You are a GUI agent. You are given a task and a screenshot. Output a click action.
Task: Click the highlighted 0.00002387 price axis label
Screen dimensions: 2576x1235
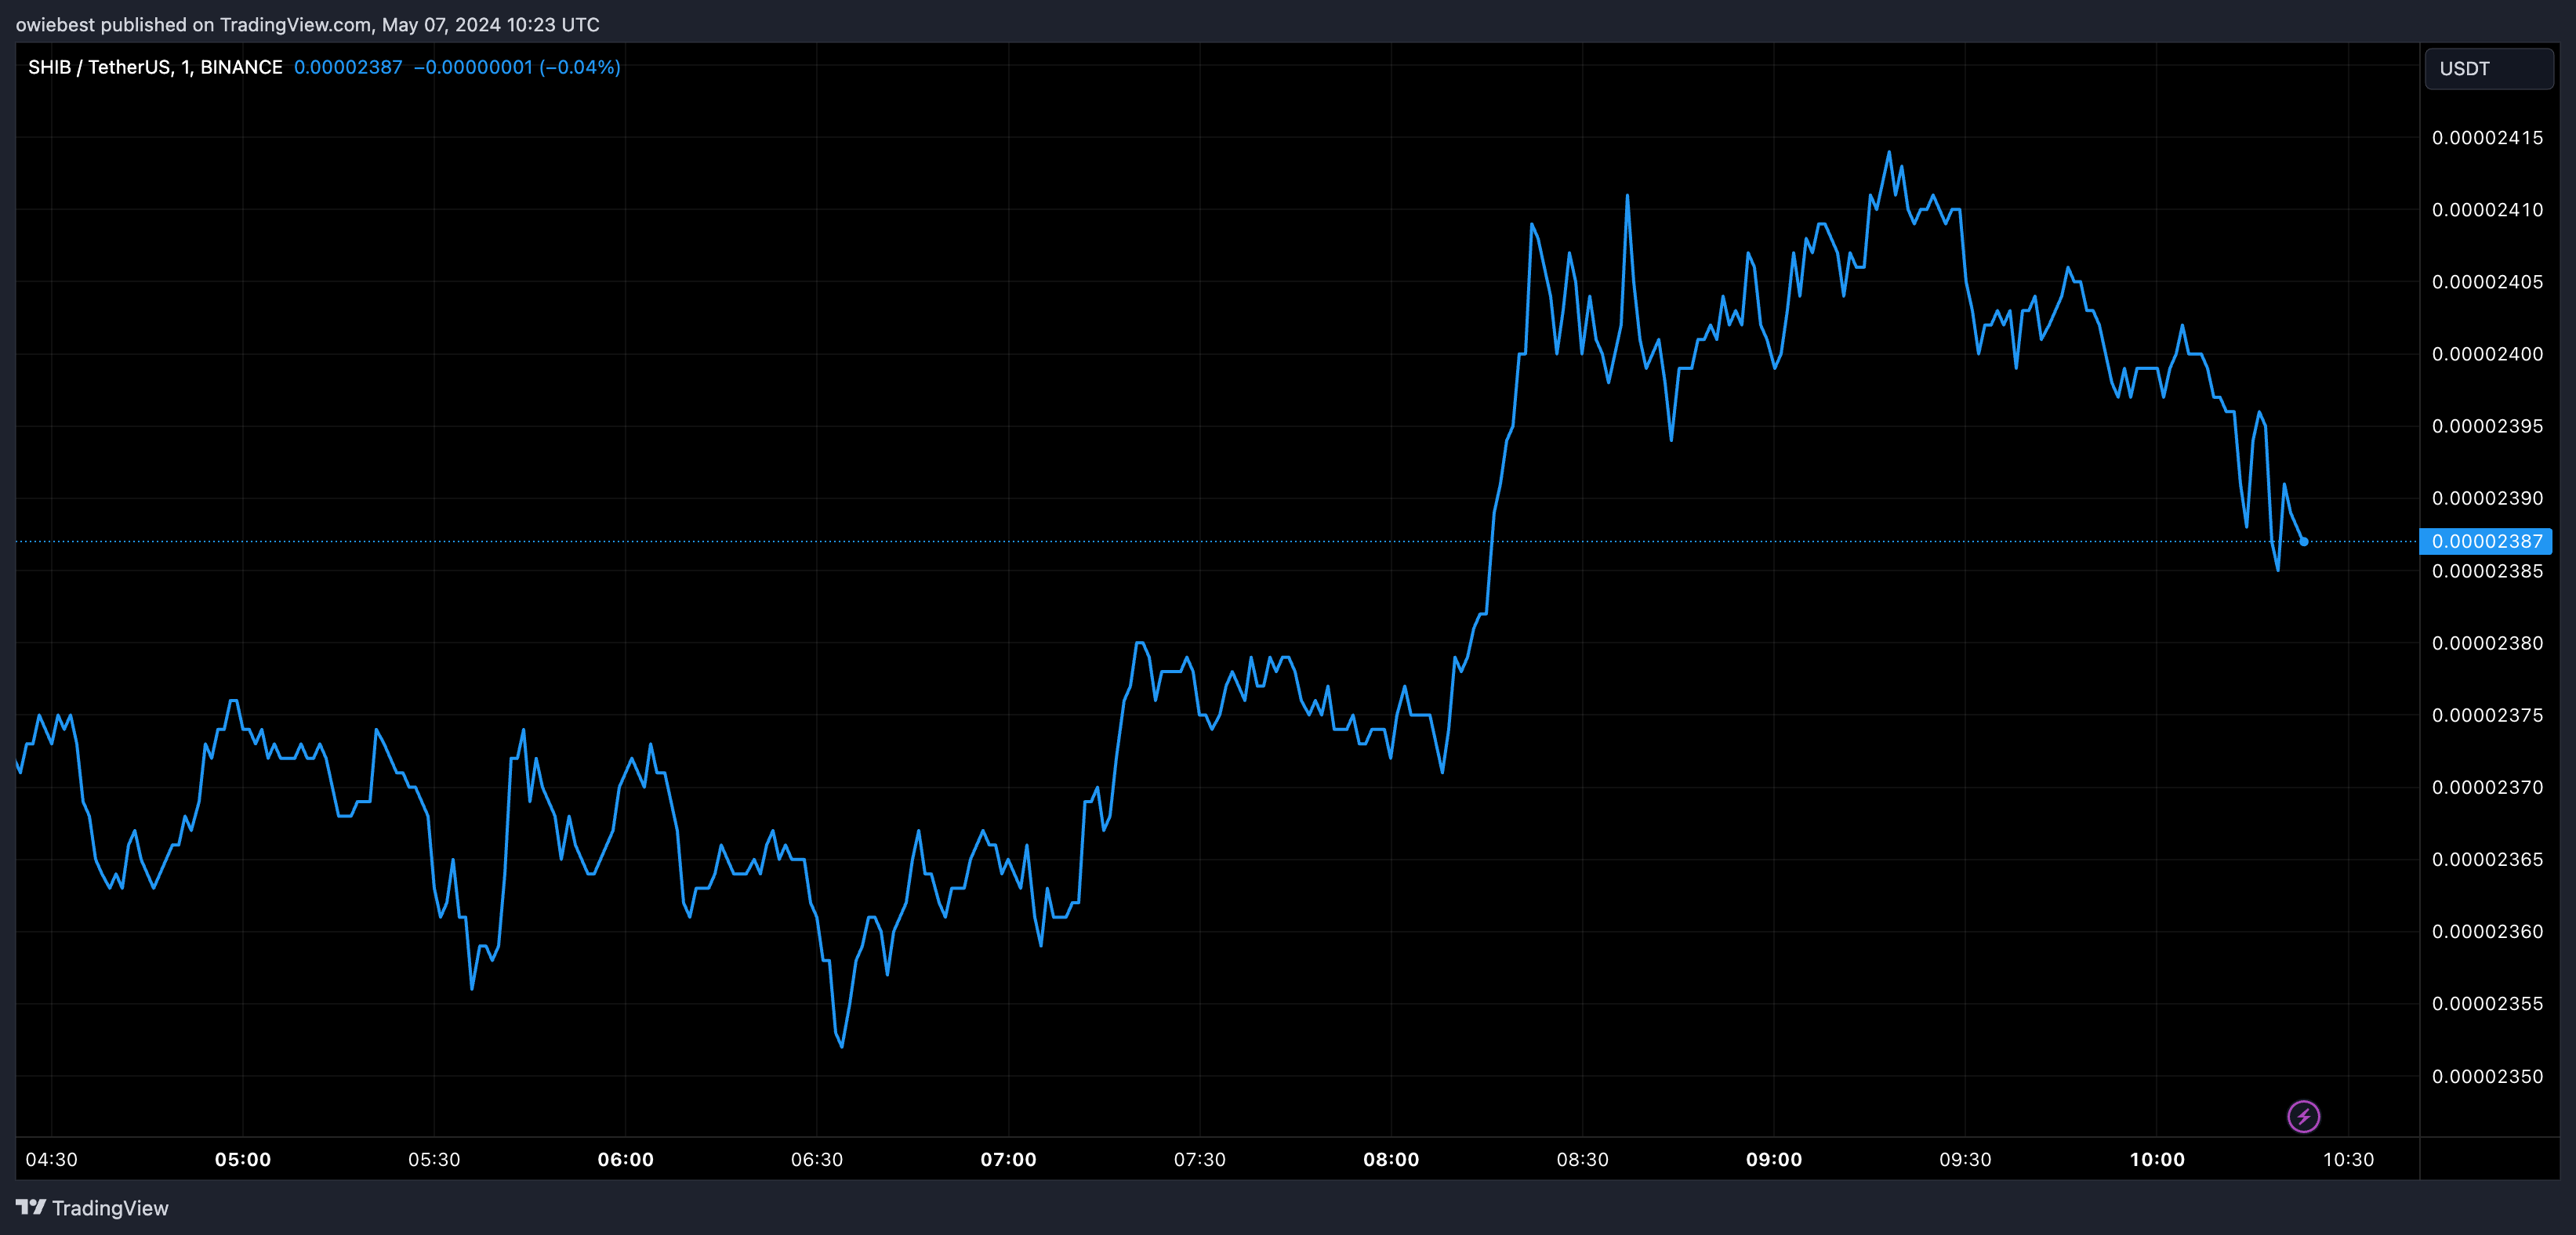[x=2486, y=542]
